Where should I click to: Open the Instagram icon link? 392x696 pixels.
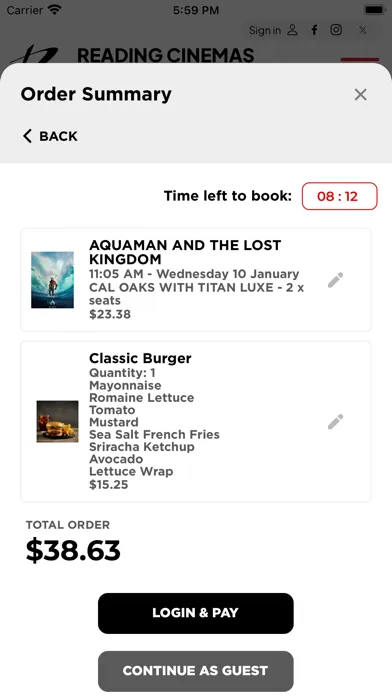336,30
